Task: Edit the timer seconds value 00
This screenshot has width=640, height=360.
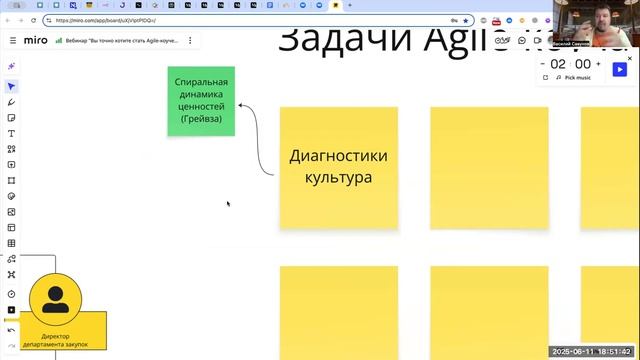Action: (583, 64)
